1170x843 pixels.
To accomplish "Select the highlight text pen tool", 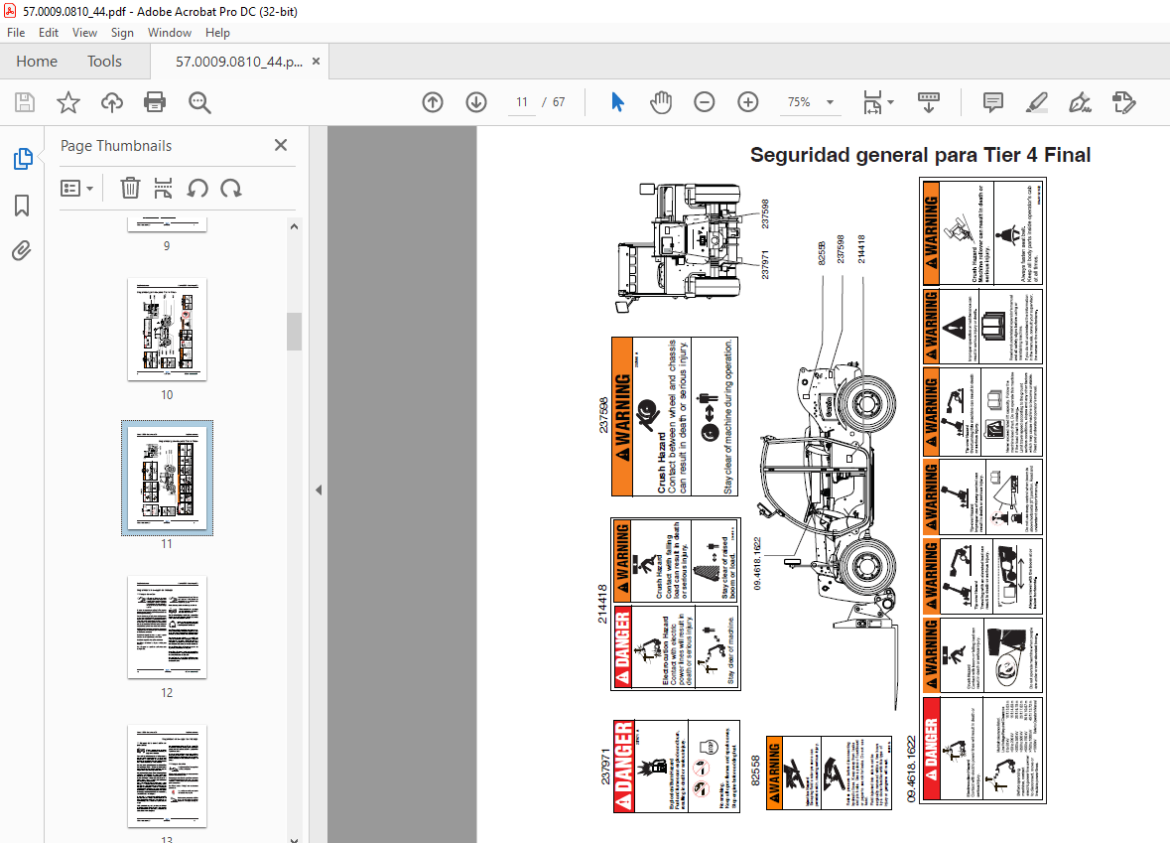I will pyautogui.click(x=1036, y=102).
